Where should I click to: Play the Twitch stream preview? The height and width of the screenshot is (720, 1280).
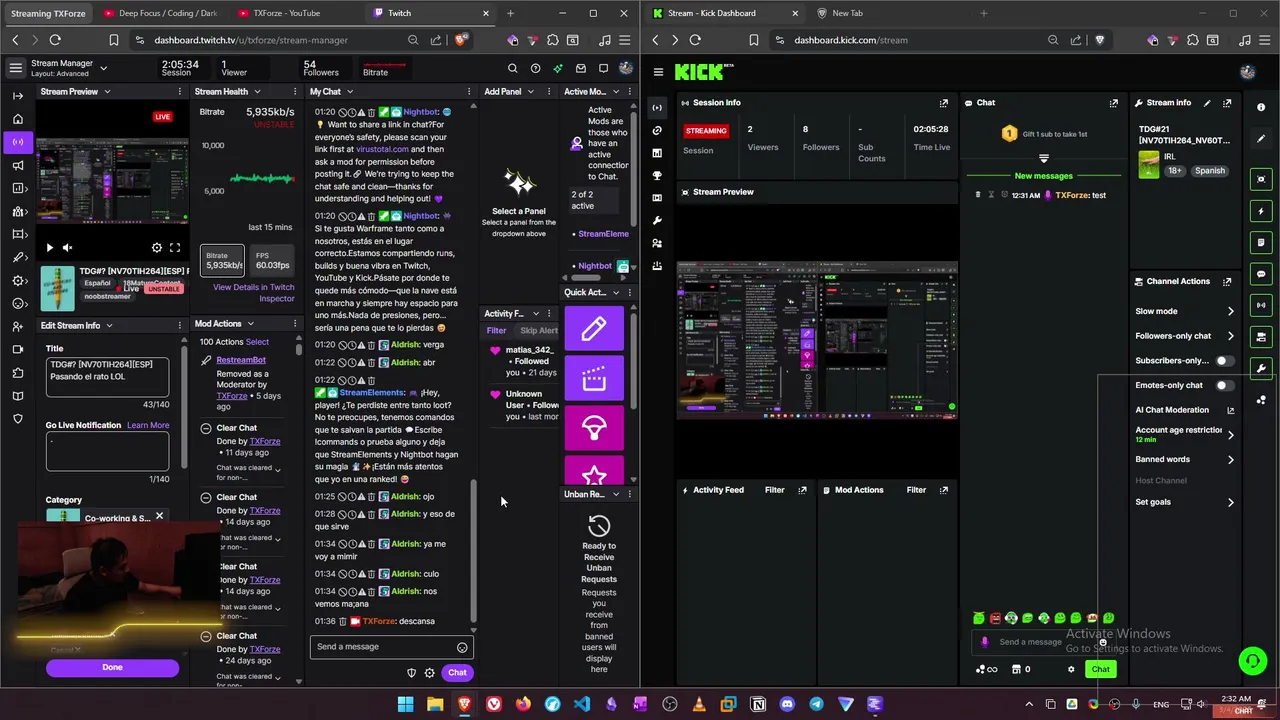click(x=50, y=247)
